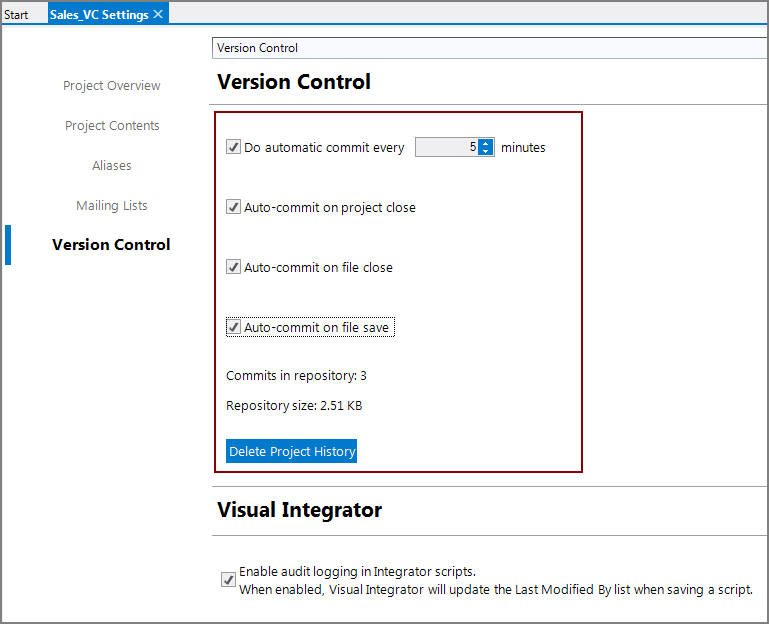Screen dimensions: 769x624
Task: Disable Auto-commit on project close
Action: [234, 207]
